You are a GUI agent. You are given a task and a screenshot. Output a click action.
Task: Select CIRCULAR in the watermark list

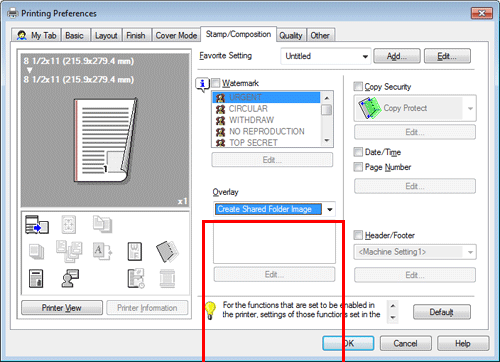pyautogui.click(x=266, y=109)
